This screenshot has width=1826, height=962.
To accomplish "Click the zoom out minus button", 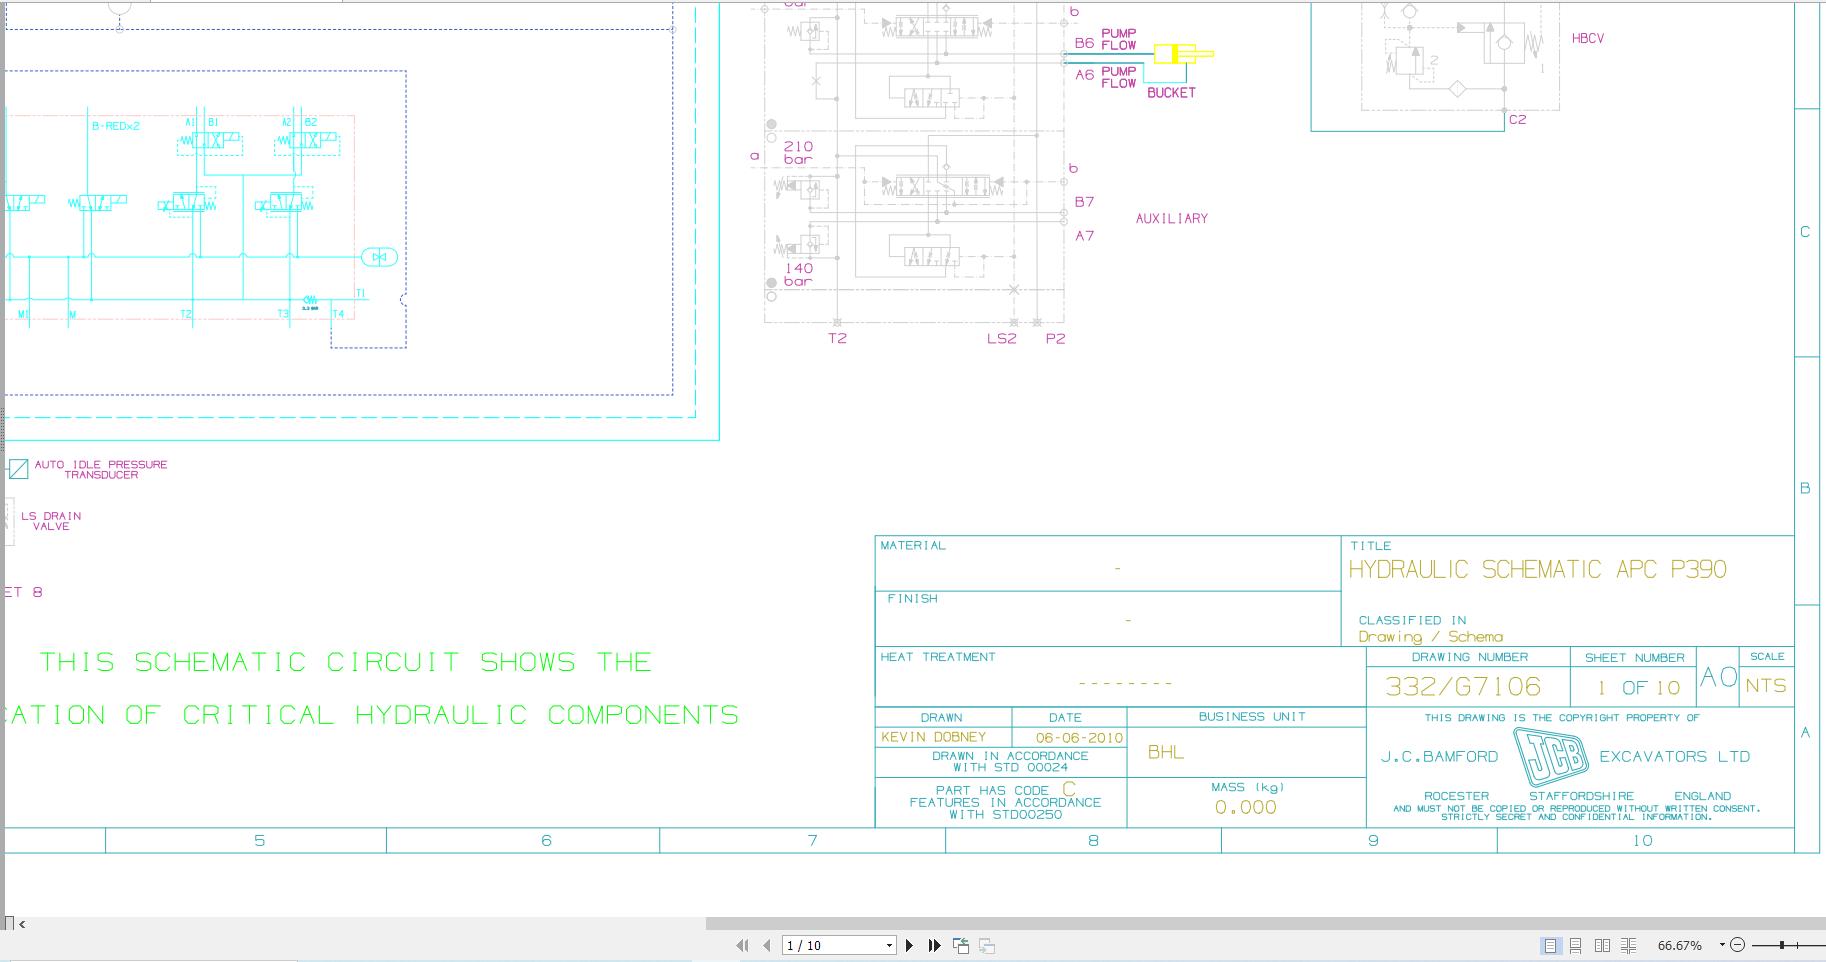I will click(x=1737, y=945).
